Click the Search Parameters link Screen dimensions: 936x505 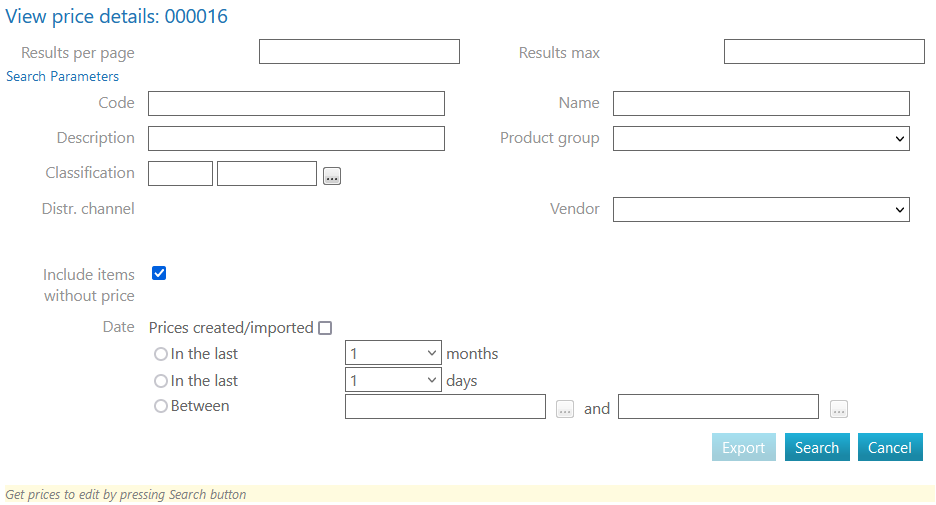62,77
